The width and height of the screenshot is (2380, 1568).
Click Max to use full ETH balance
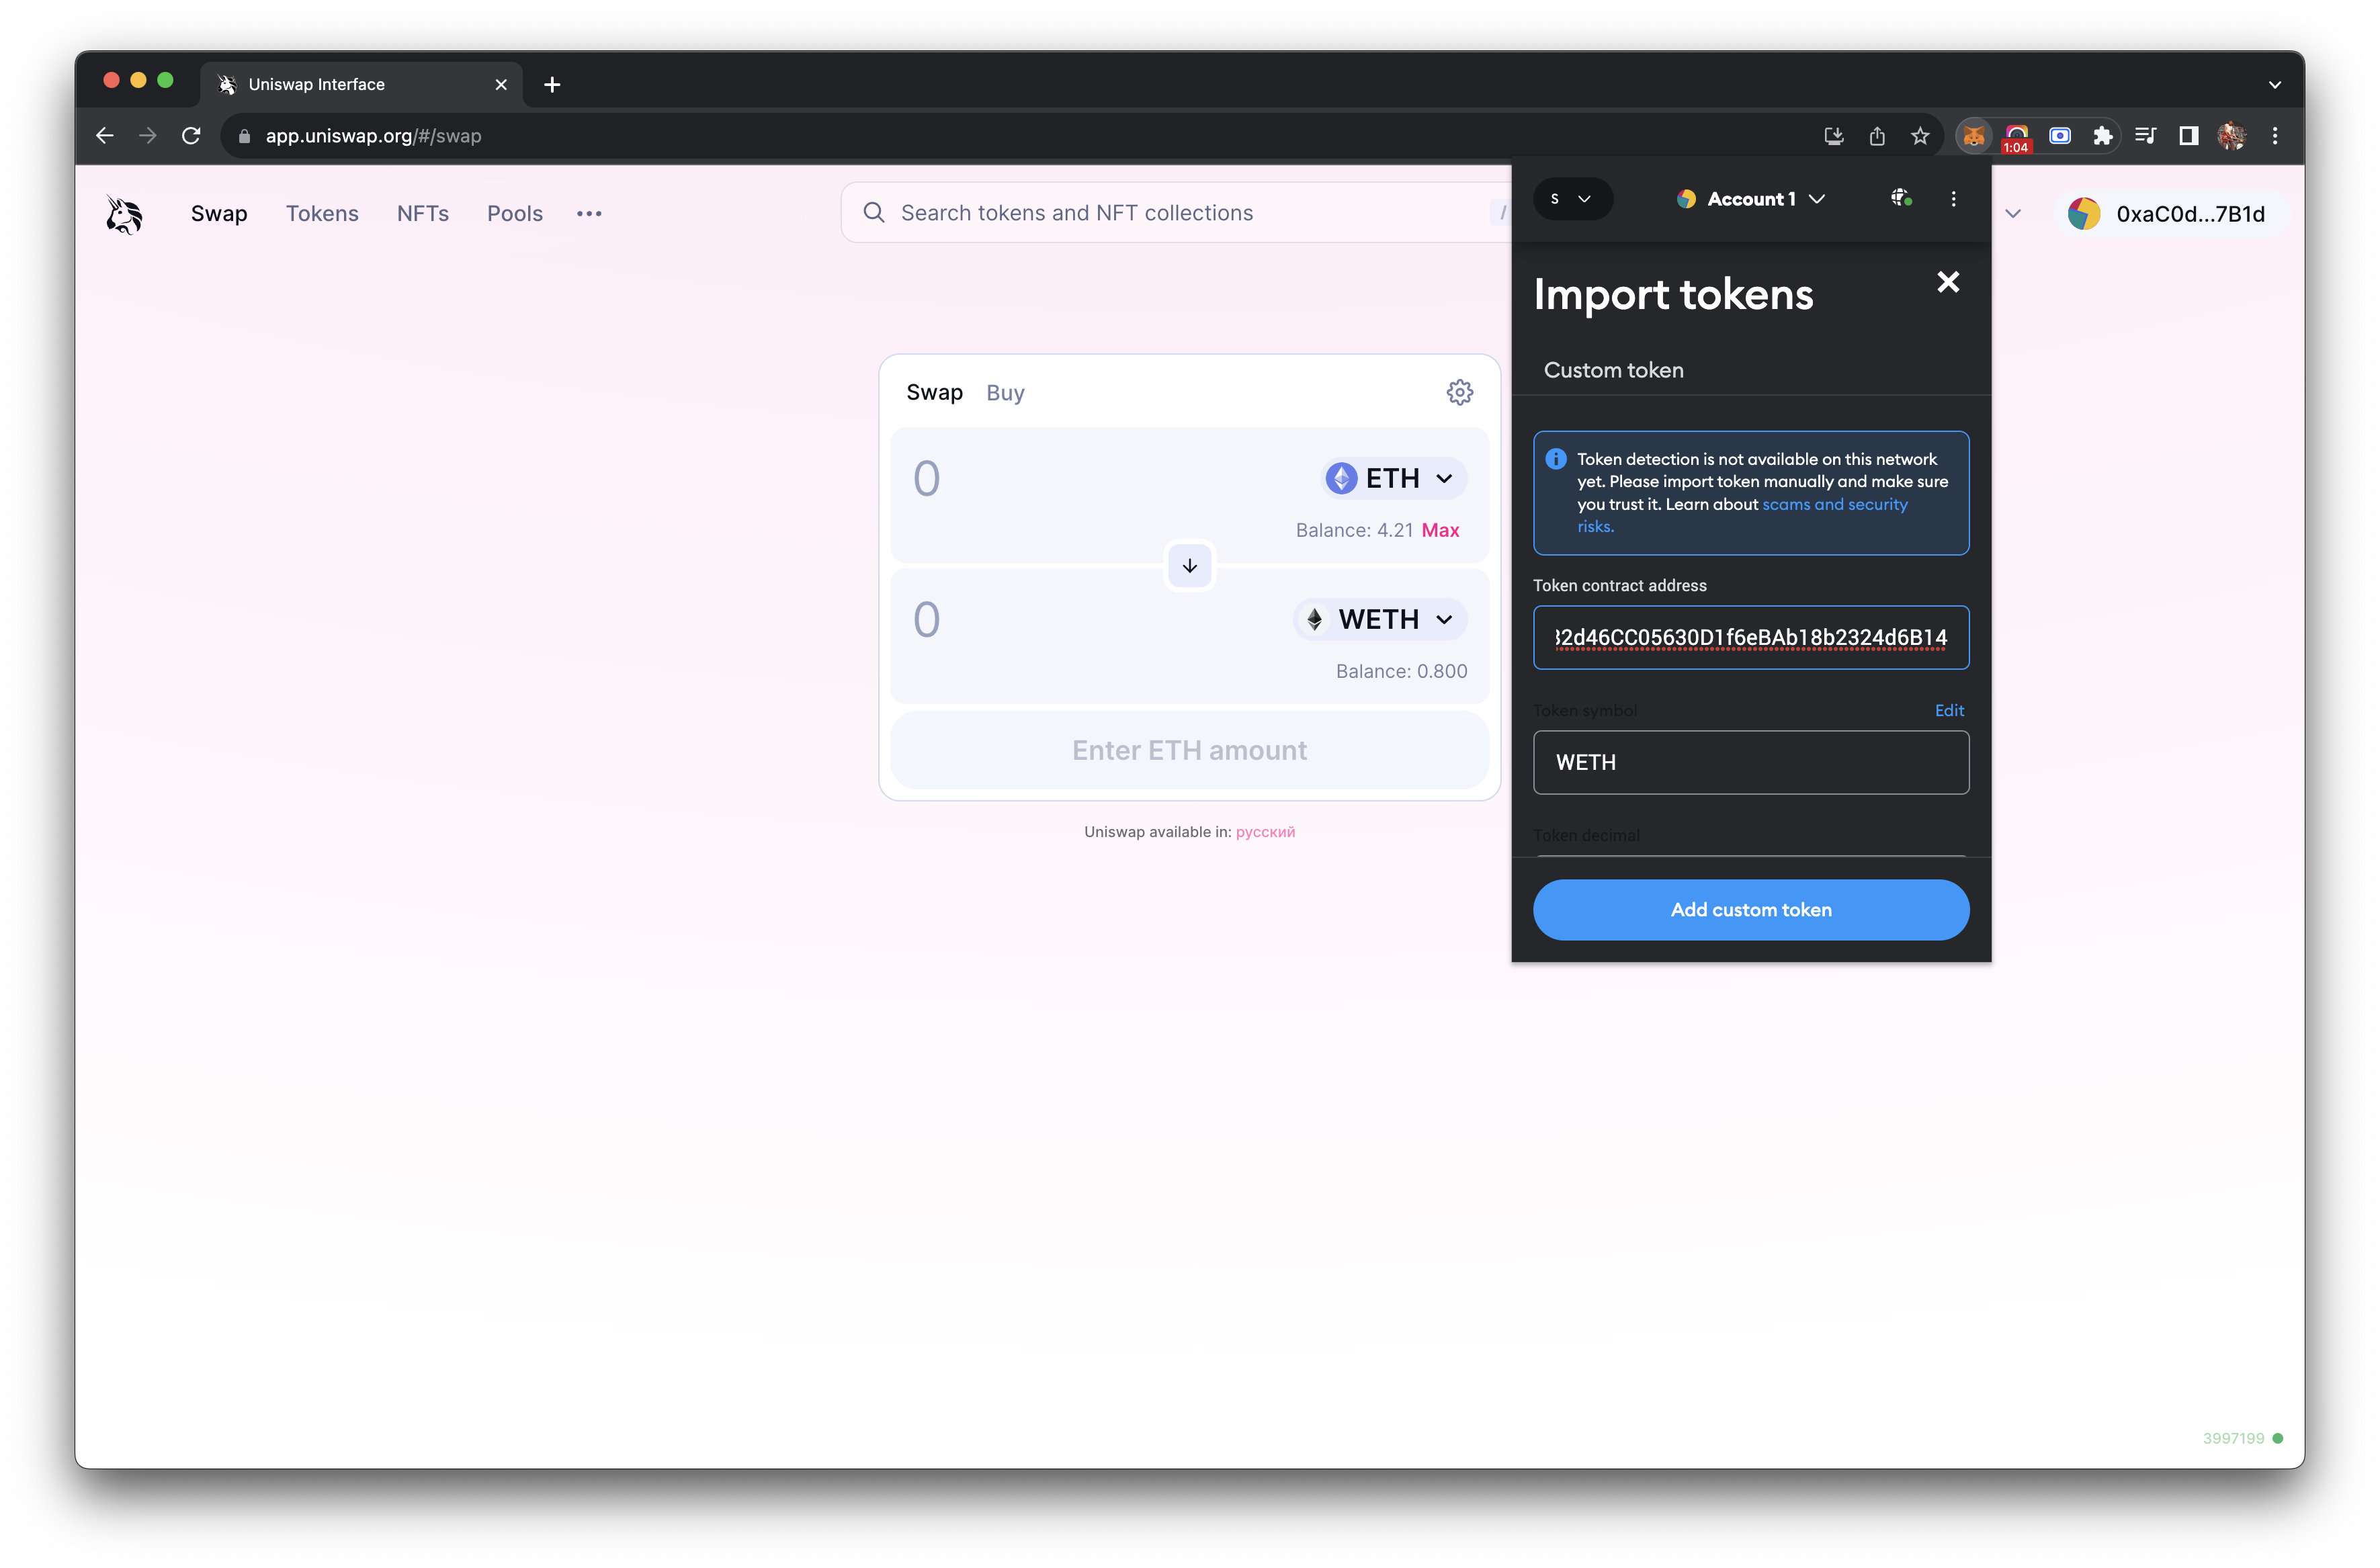point(1440,530)
